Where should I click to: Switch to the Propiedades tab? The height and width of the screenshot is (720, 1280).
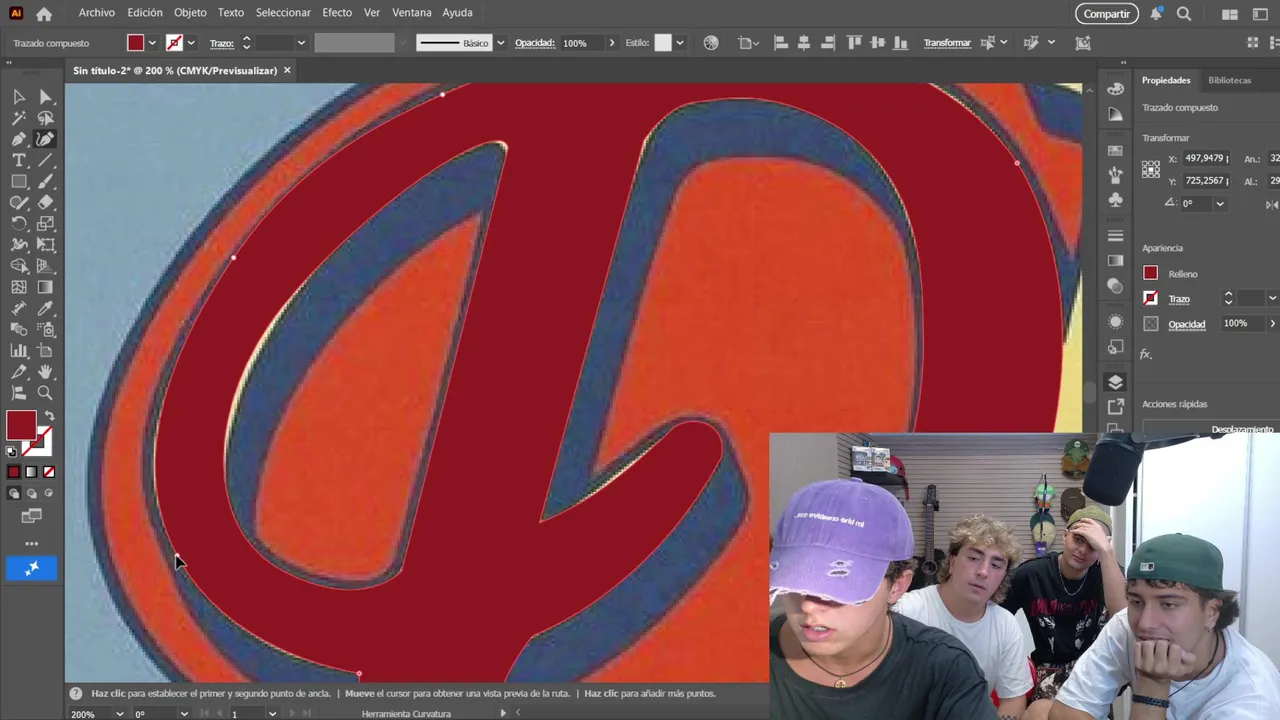[x=1166, y=80]
